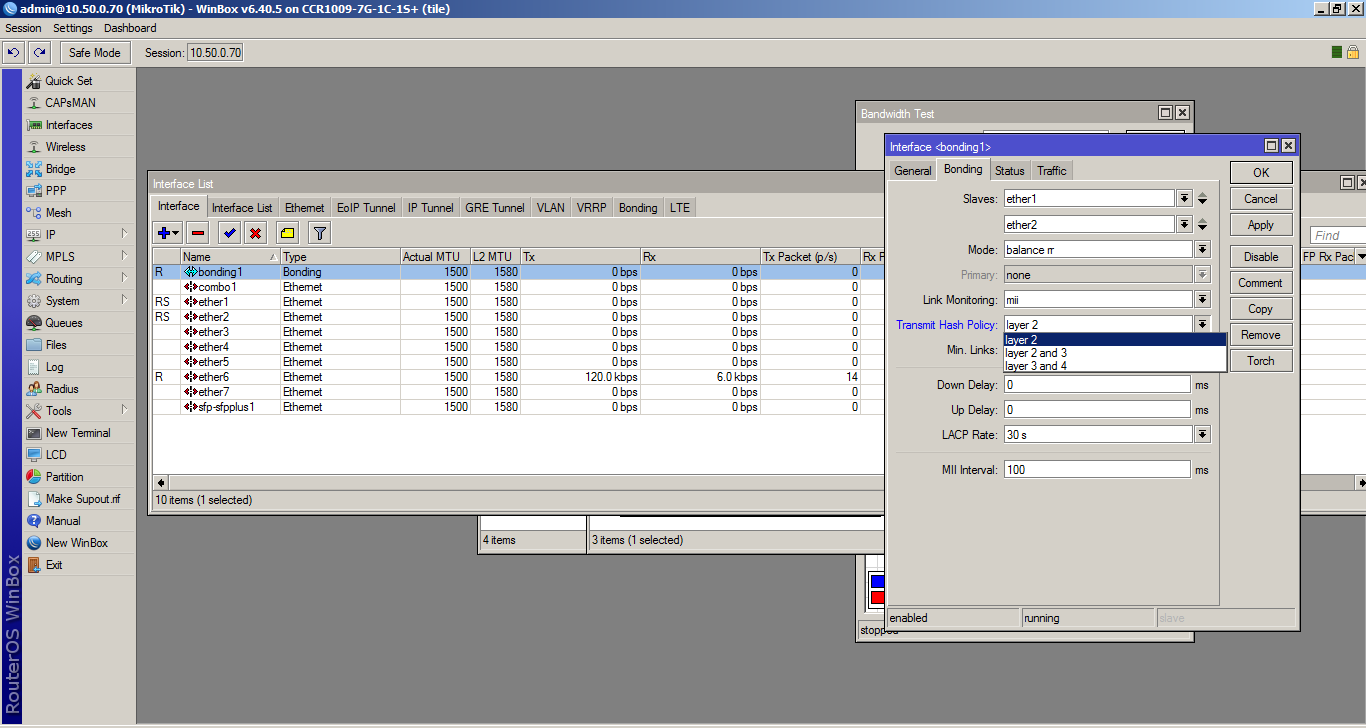This screenshot has height=728, width=1366.
Task: Click the red minus remove icon
Action: (198, 233)
